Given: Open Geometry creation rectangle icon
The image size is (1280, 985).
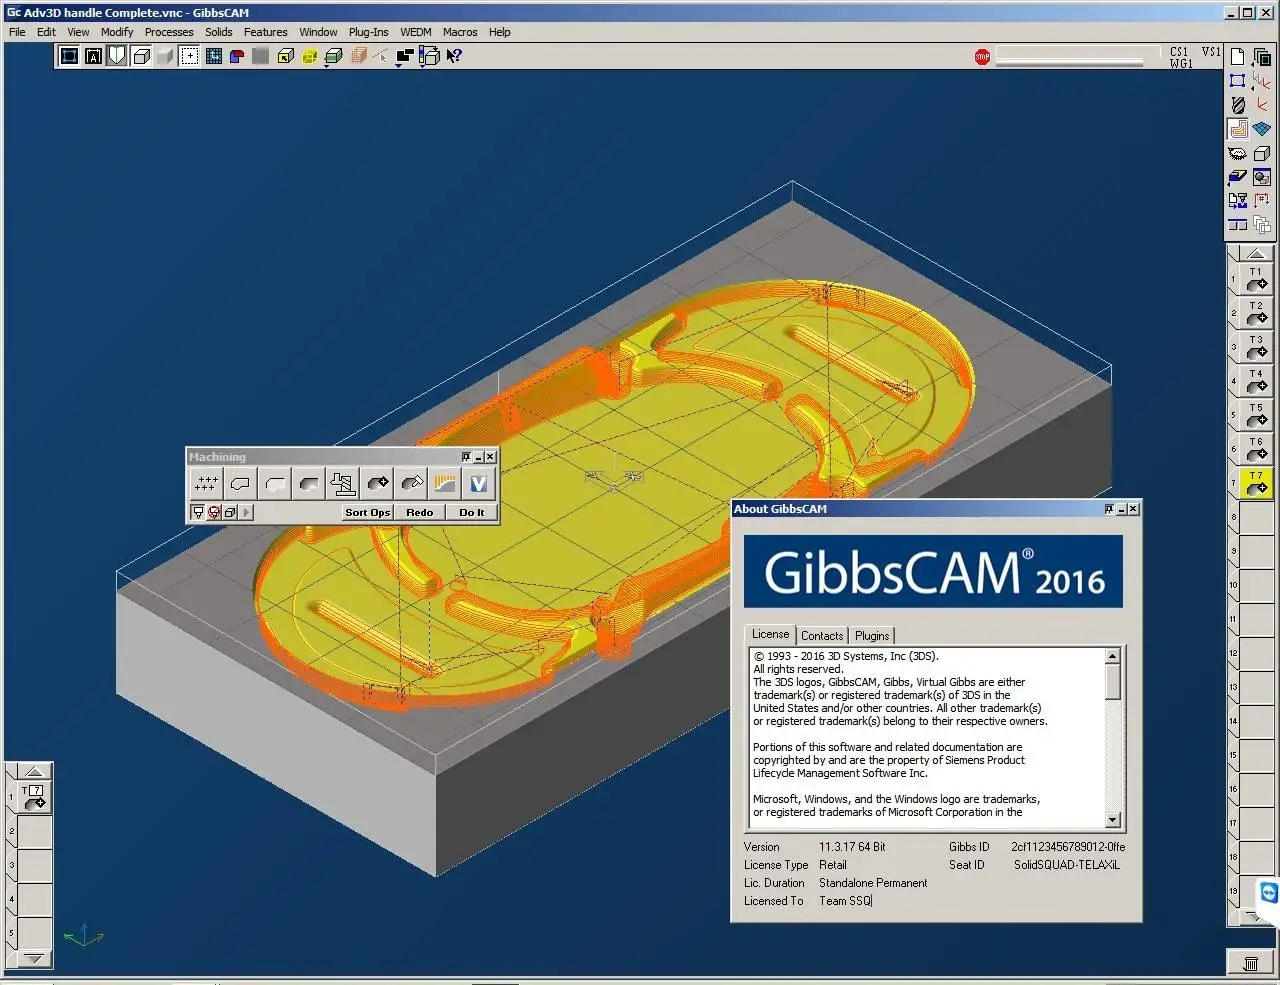Looking at the screenshot, I should (1238, 80).
